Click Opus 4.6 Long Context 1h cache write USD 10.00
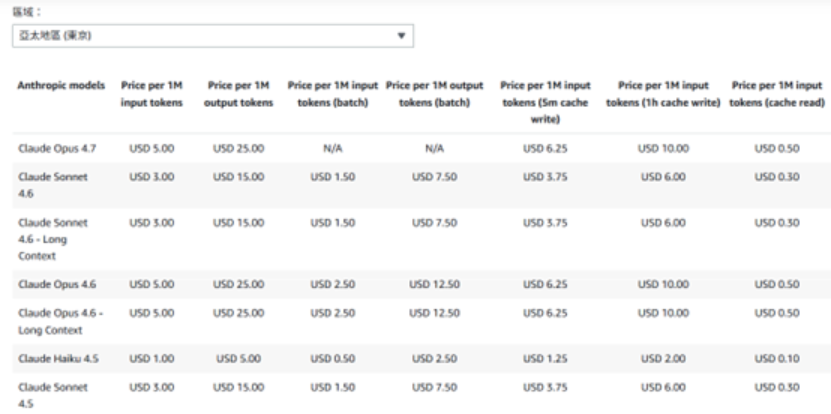Image resolution: width=831 pixels, height=414 pixels. coord(664,313)
